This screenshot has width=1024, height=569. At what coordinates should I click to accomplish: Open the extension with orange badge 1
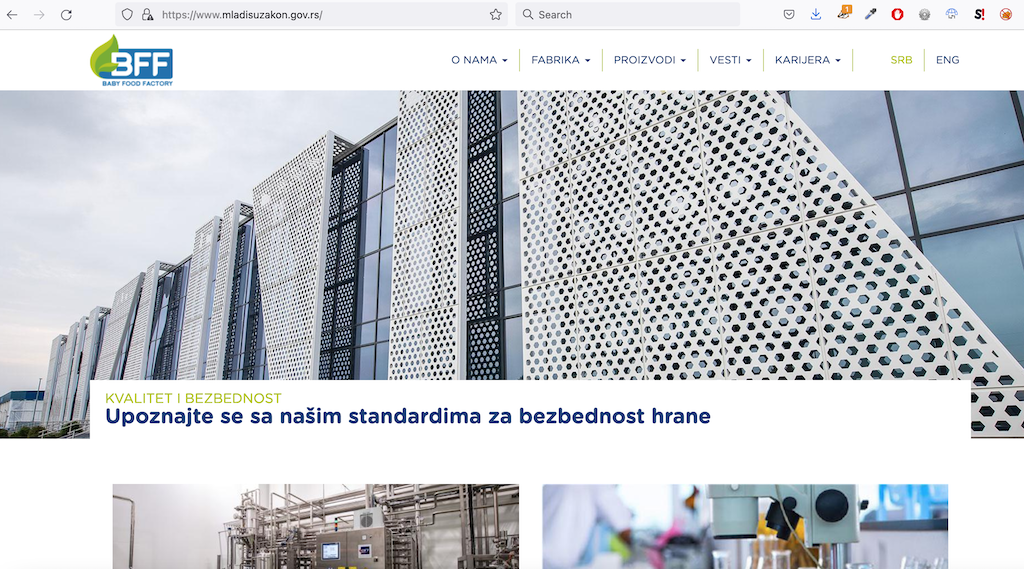[844, 13]
